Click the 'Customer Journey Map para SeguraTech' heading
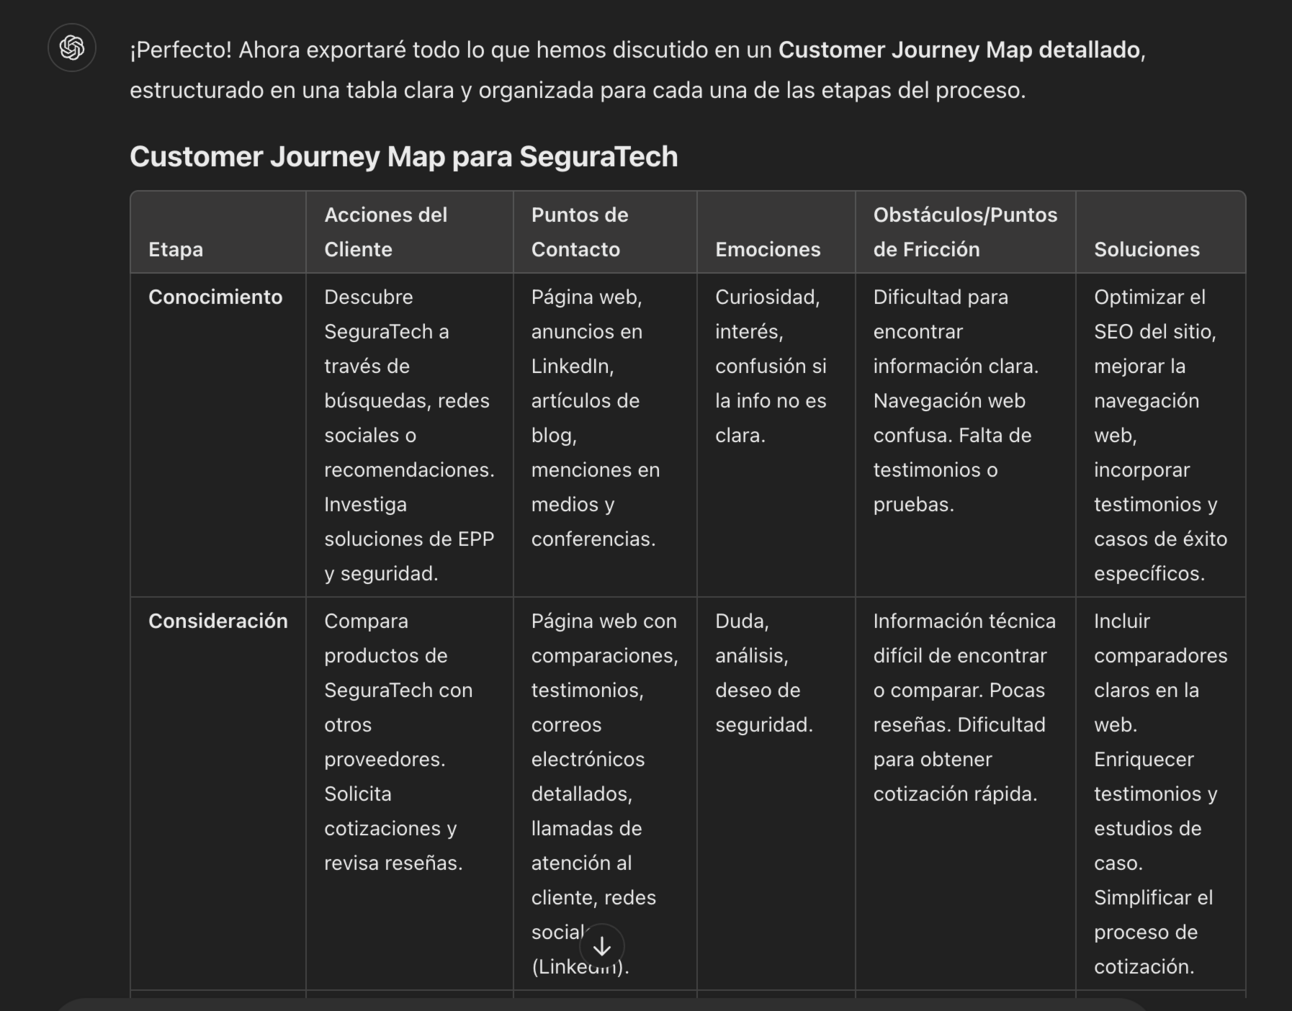Screen dimensions: 1292x1011 click(404, 156)
